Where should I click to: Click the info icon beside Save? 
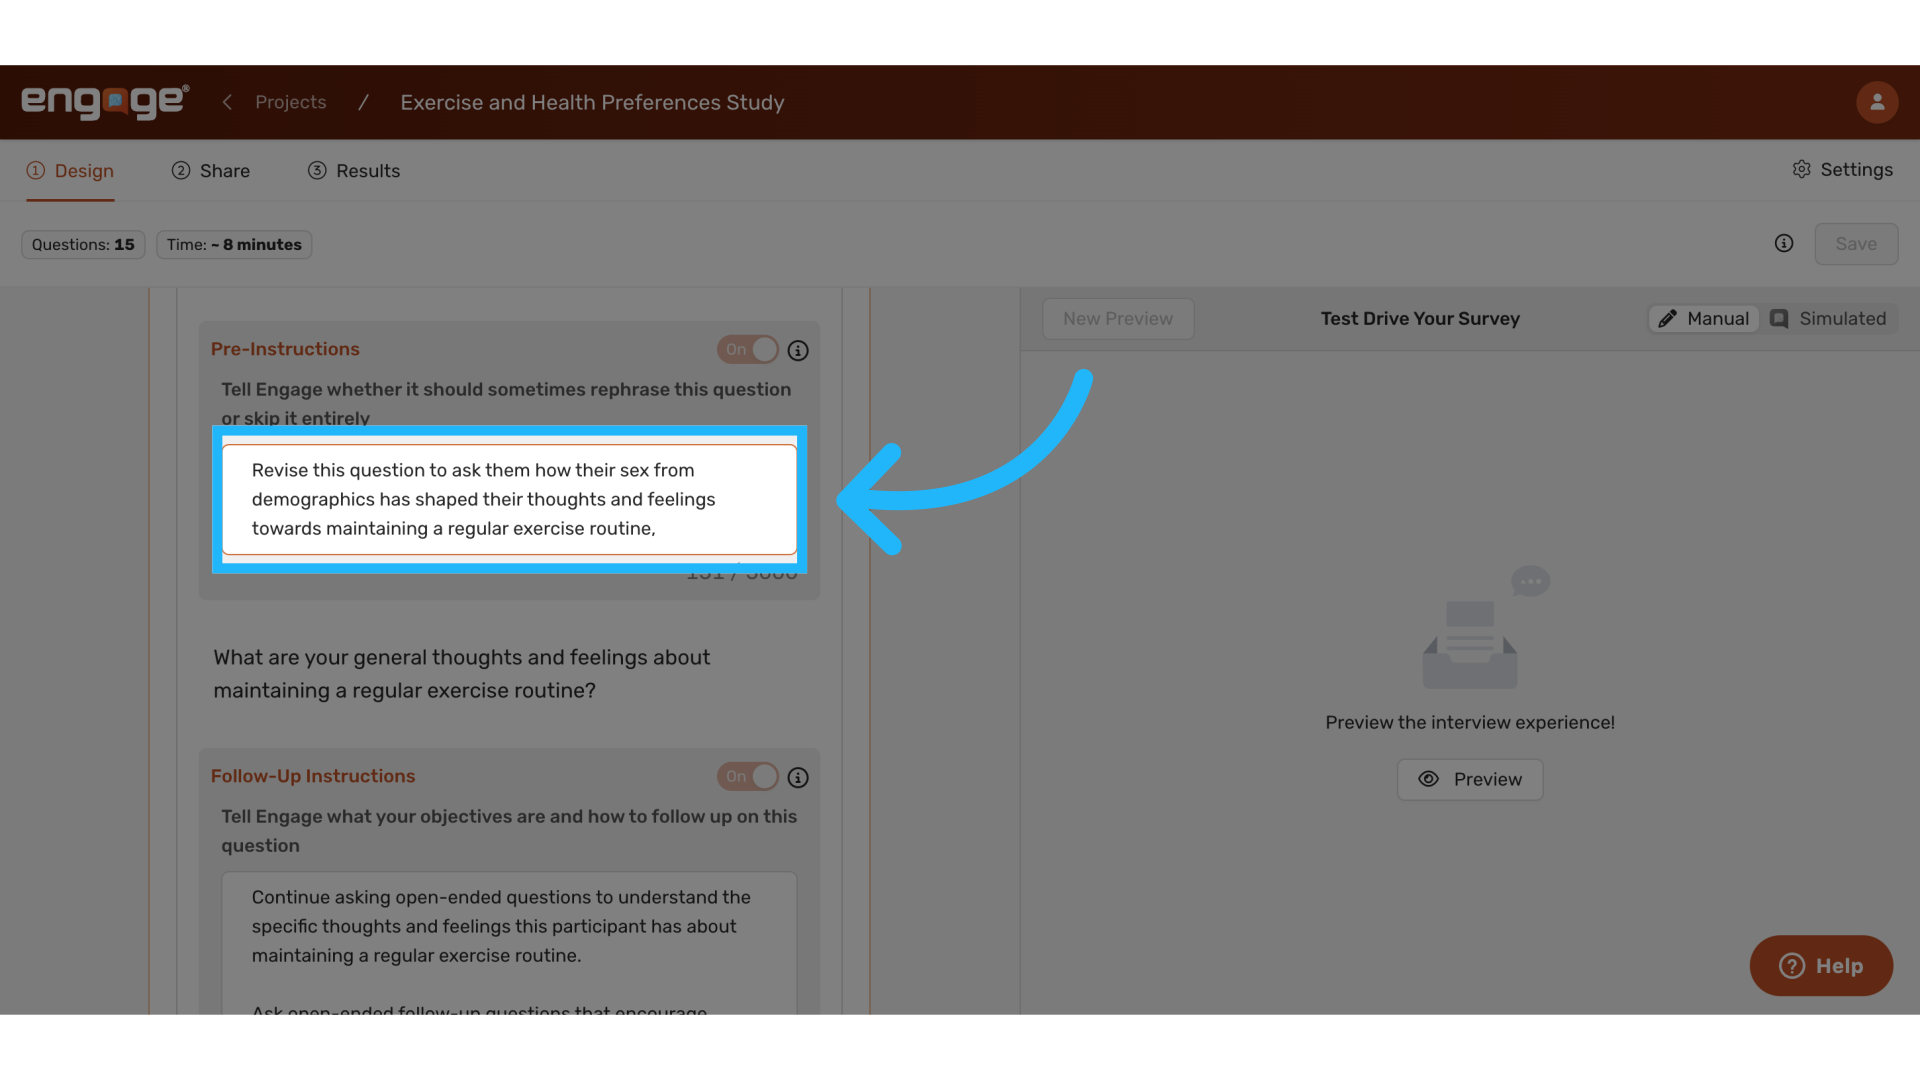1784,244
